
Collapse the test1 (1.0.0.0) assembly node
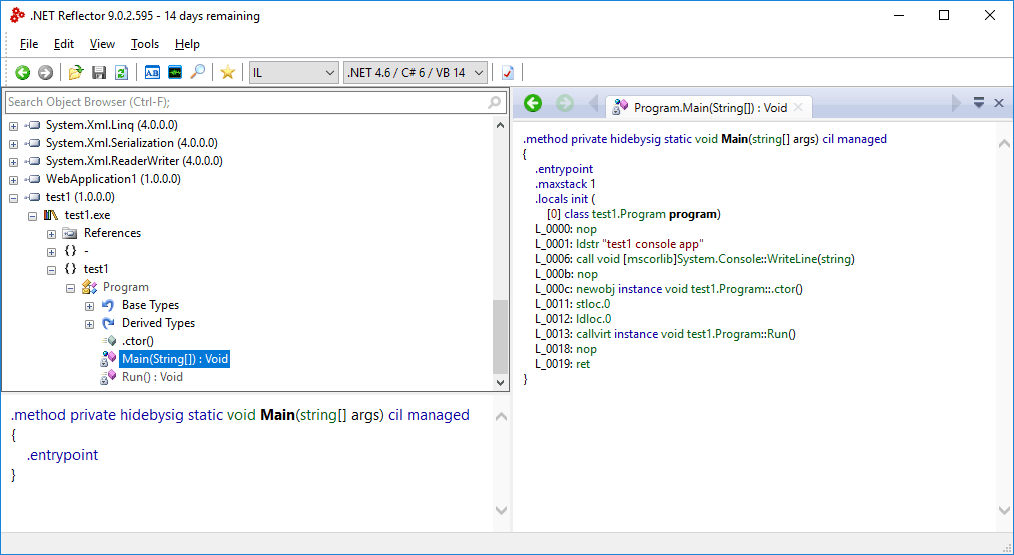coord(13,197)
